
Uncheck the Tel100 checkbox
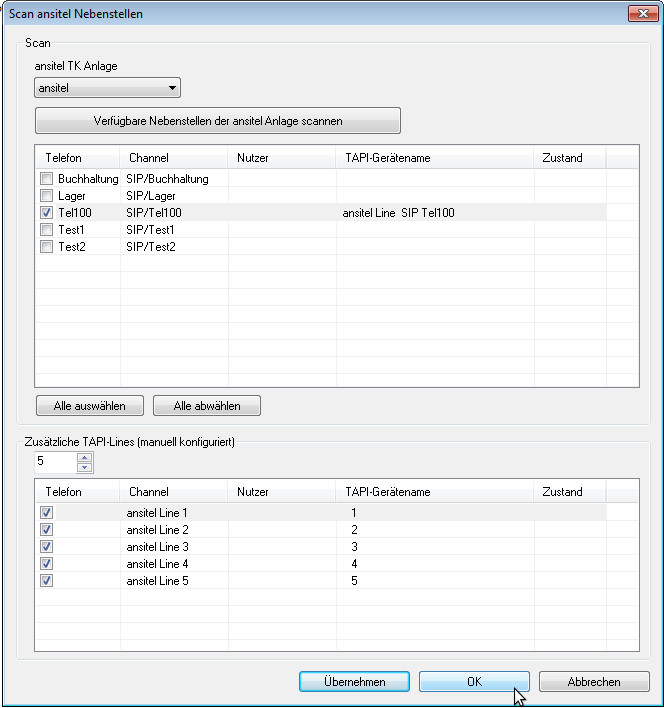click(46, 213)
